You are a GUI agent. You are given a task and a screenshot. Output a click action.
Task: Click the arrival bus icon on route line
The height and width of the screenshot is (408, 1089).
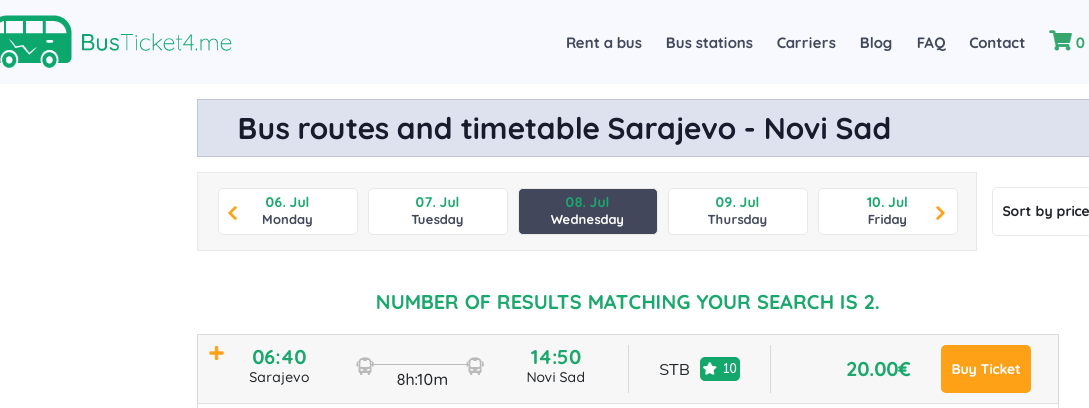[x=475, y=366]
